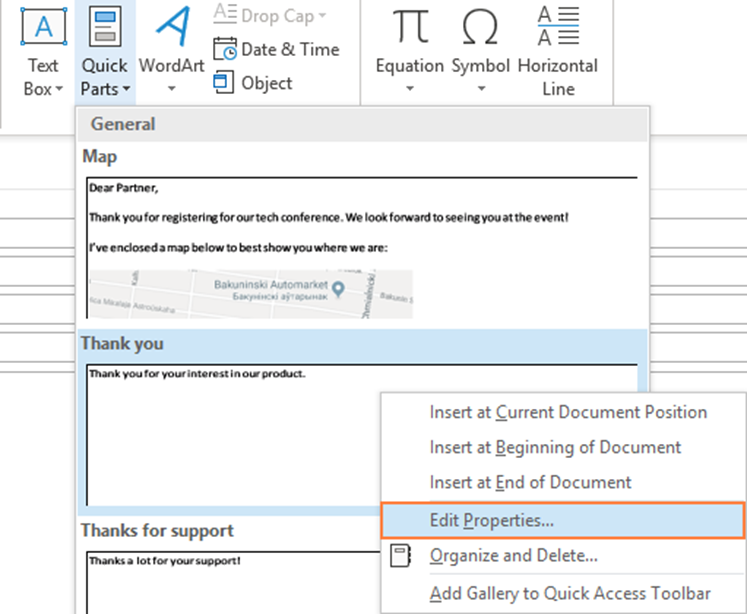
Task: Click the Organize and Delete notebook icon
Action: pyautogui.click(x=401, y=555)
